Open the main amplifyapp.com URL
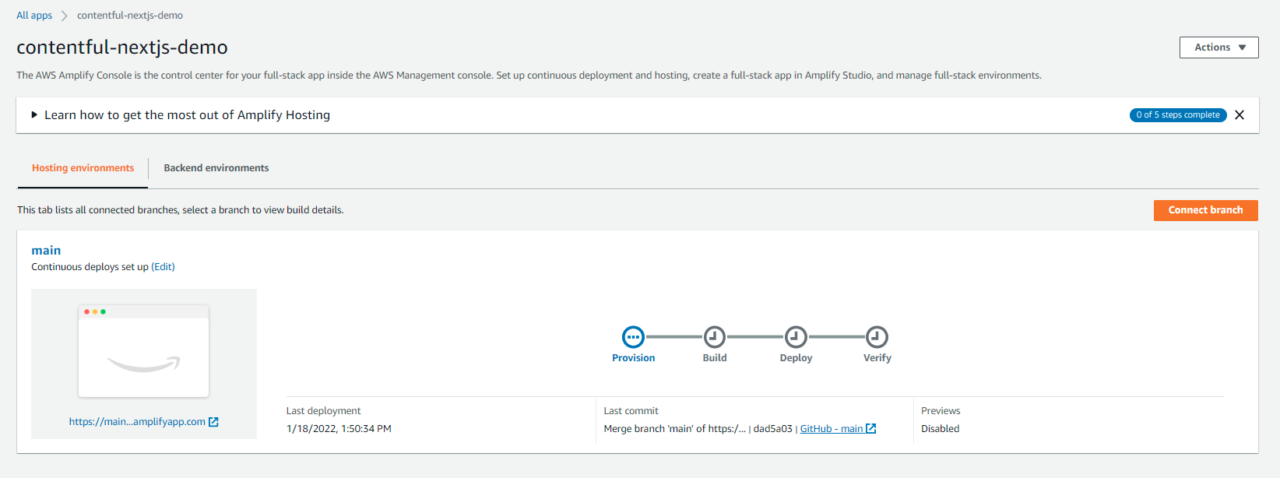 pyautogui.click(x=137, y=422)
